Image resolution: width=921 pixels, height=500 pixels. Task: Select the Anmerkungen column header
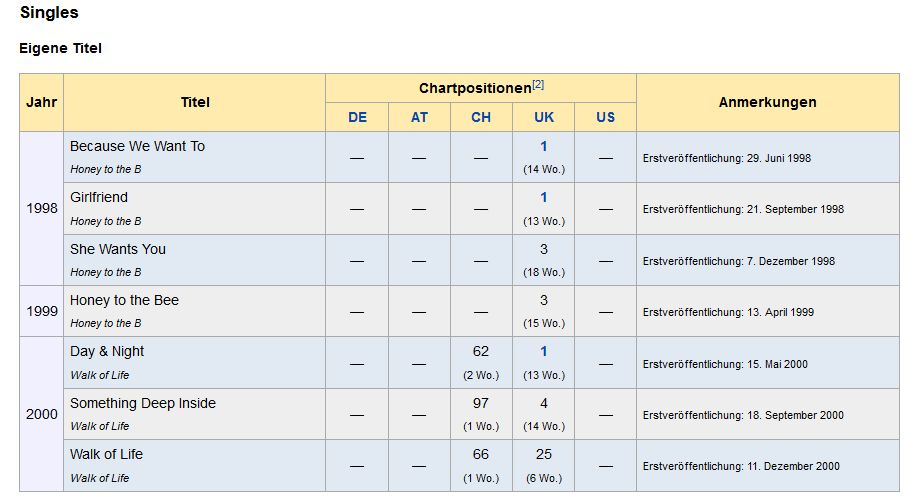[767, 102]
